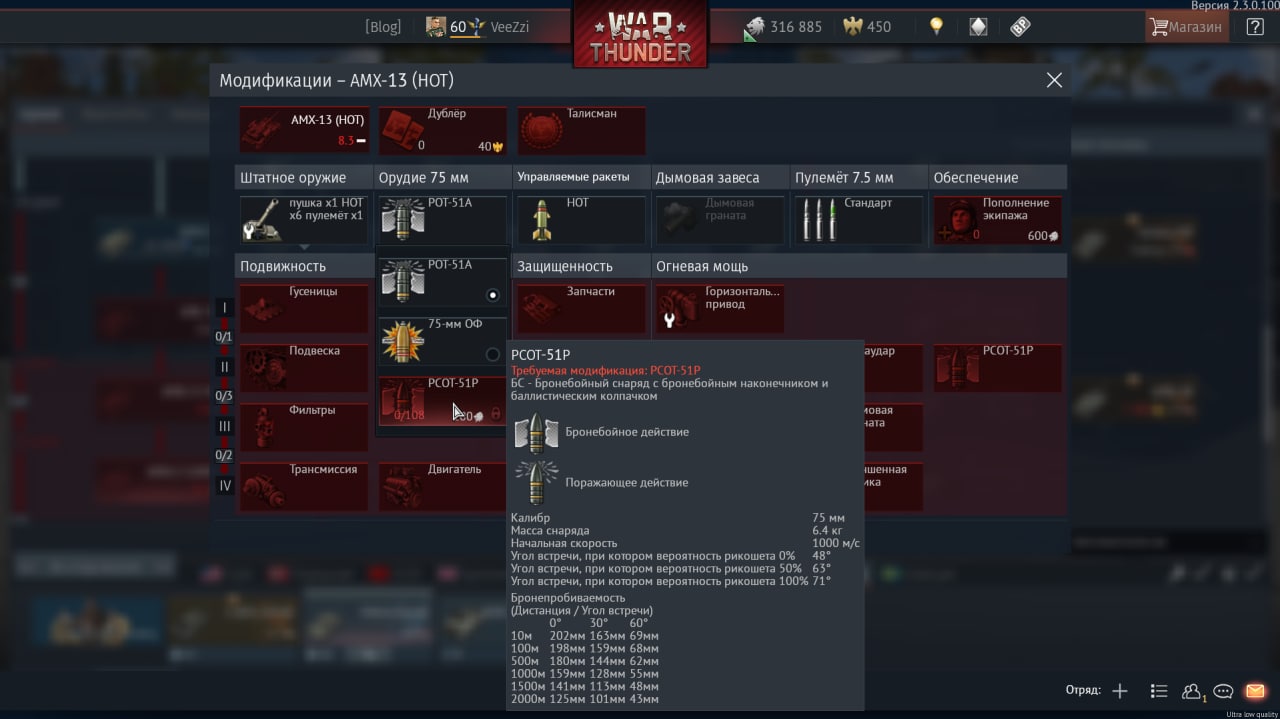1280x719 pixels.
Task: Click the Запчасти spare parts modification
Action: coord(581,308)
